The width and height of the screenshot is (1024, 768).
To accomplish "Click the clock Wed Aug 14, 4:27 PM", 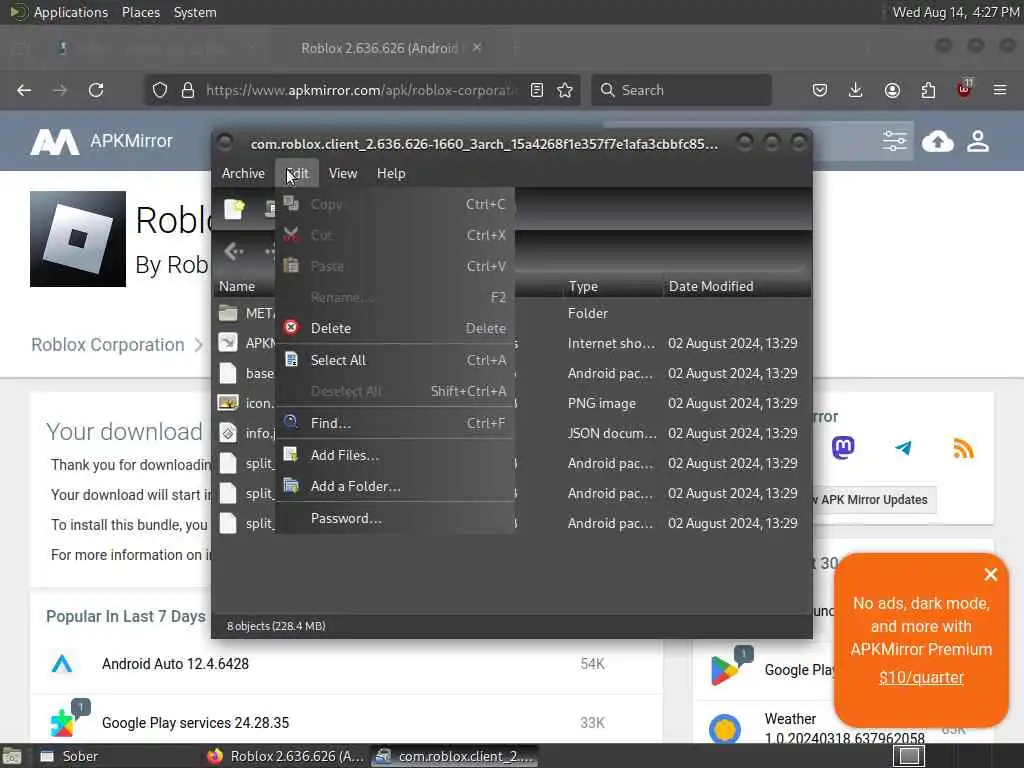I will [955, 12].
